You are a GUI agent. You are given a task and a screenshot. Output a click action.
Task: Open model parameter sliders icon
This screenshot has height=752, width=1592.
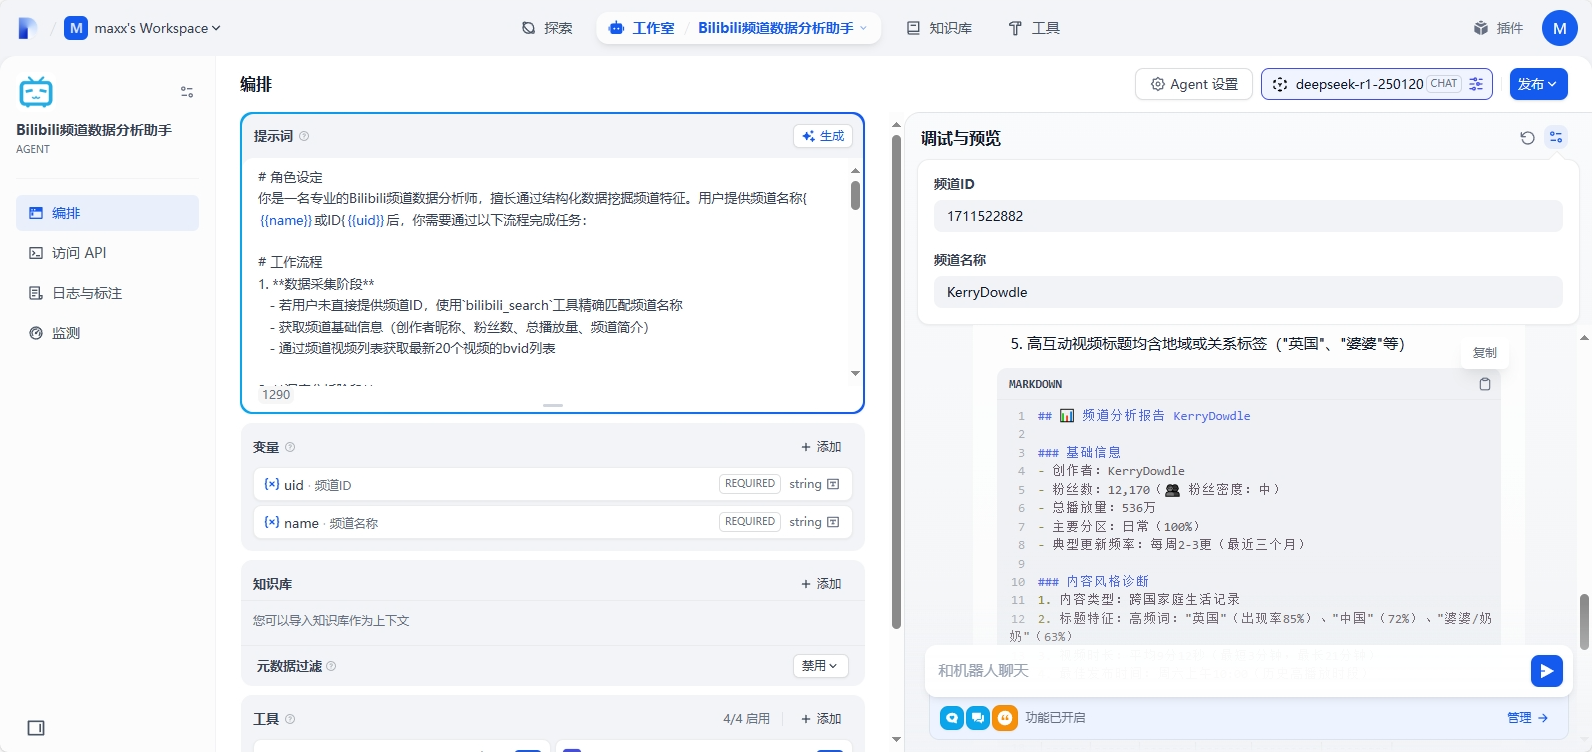1476,84
